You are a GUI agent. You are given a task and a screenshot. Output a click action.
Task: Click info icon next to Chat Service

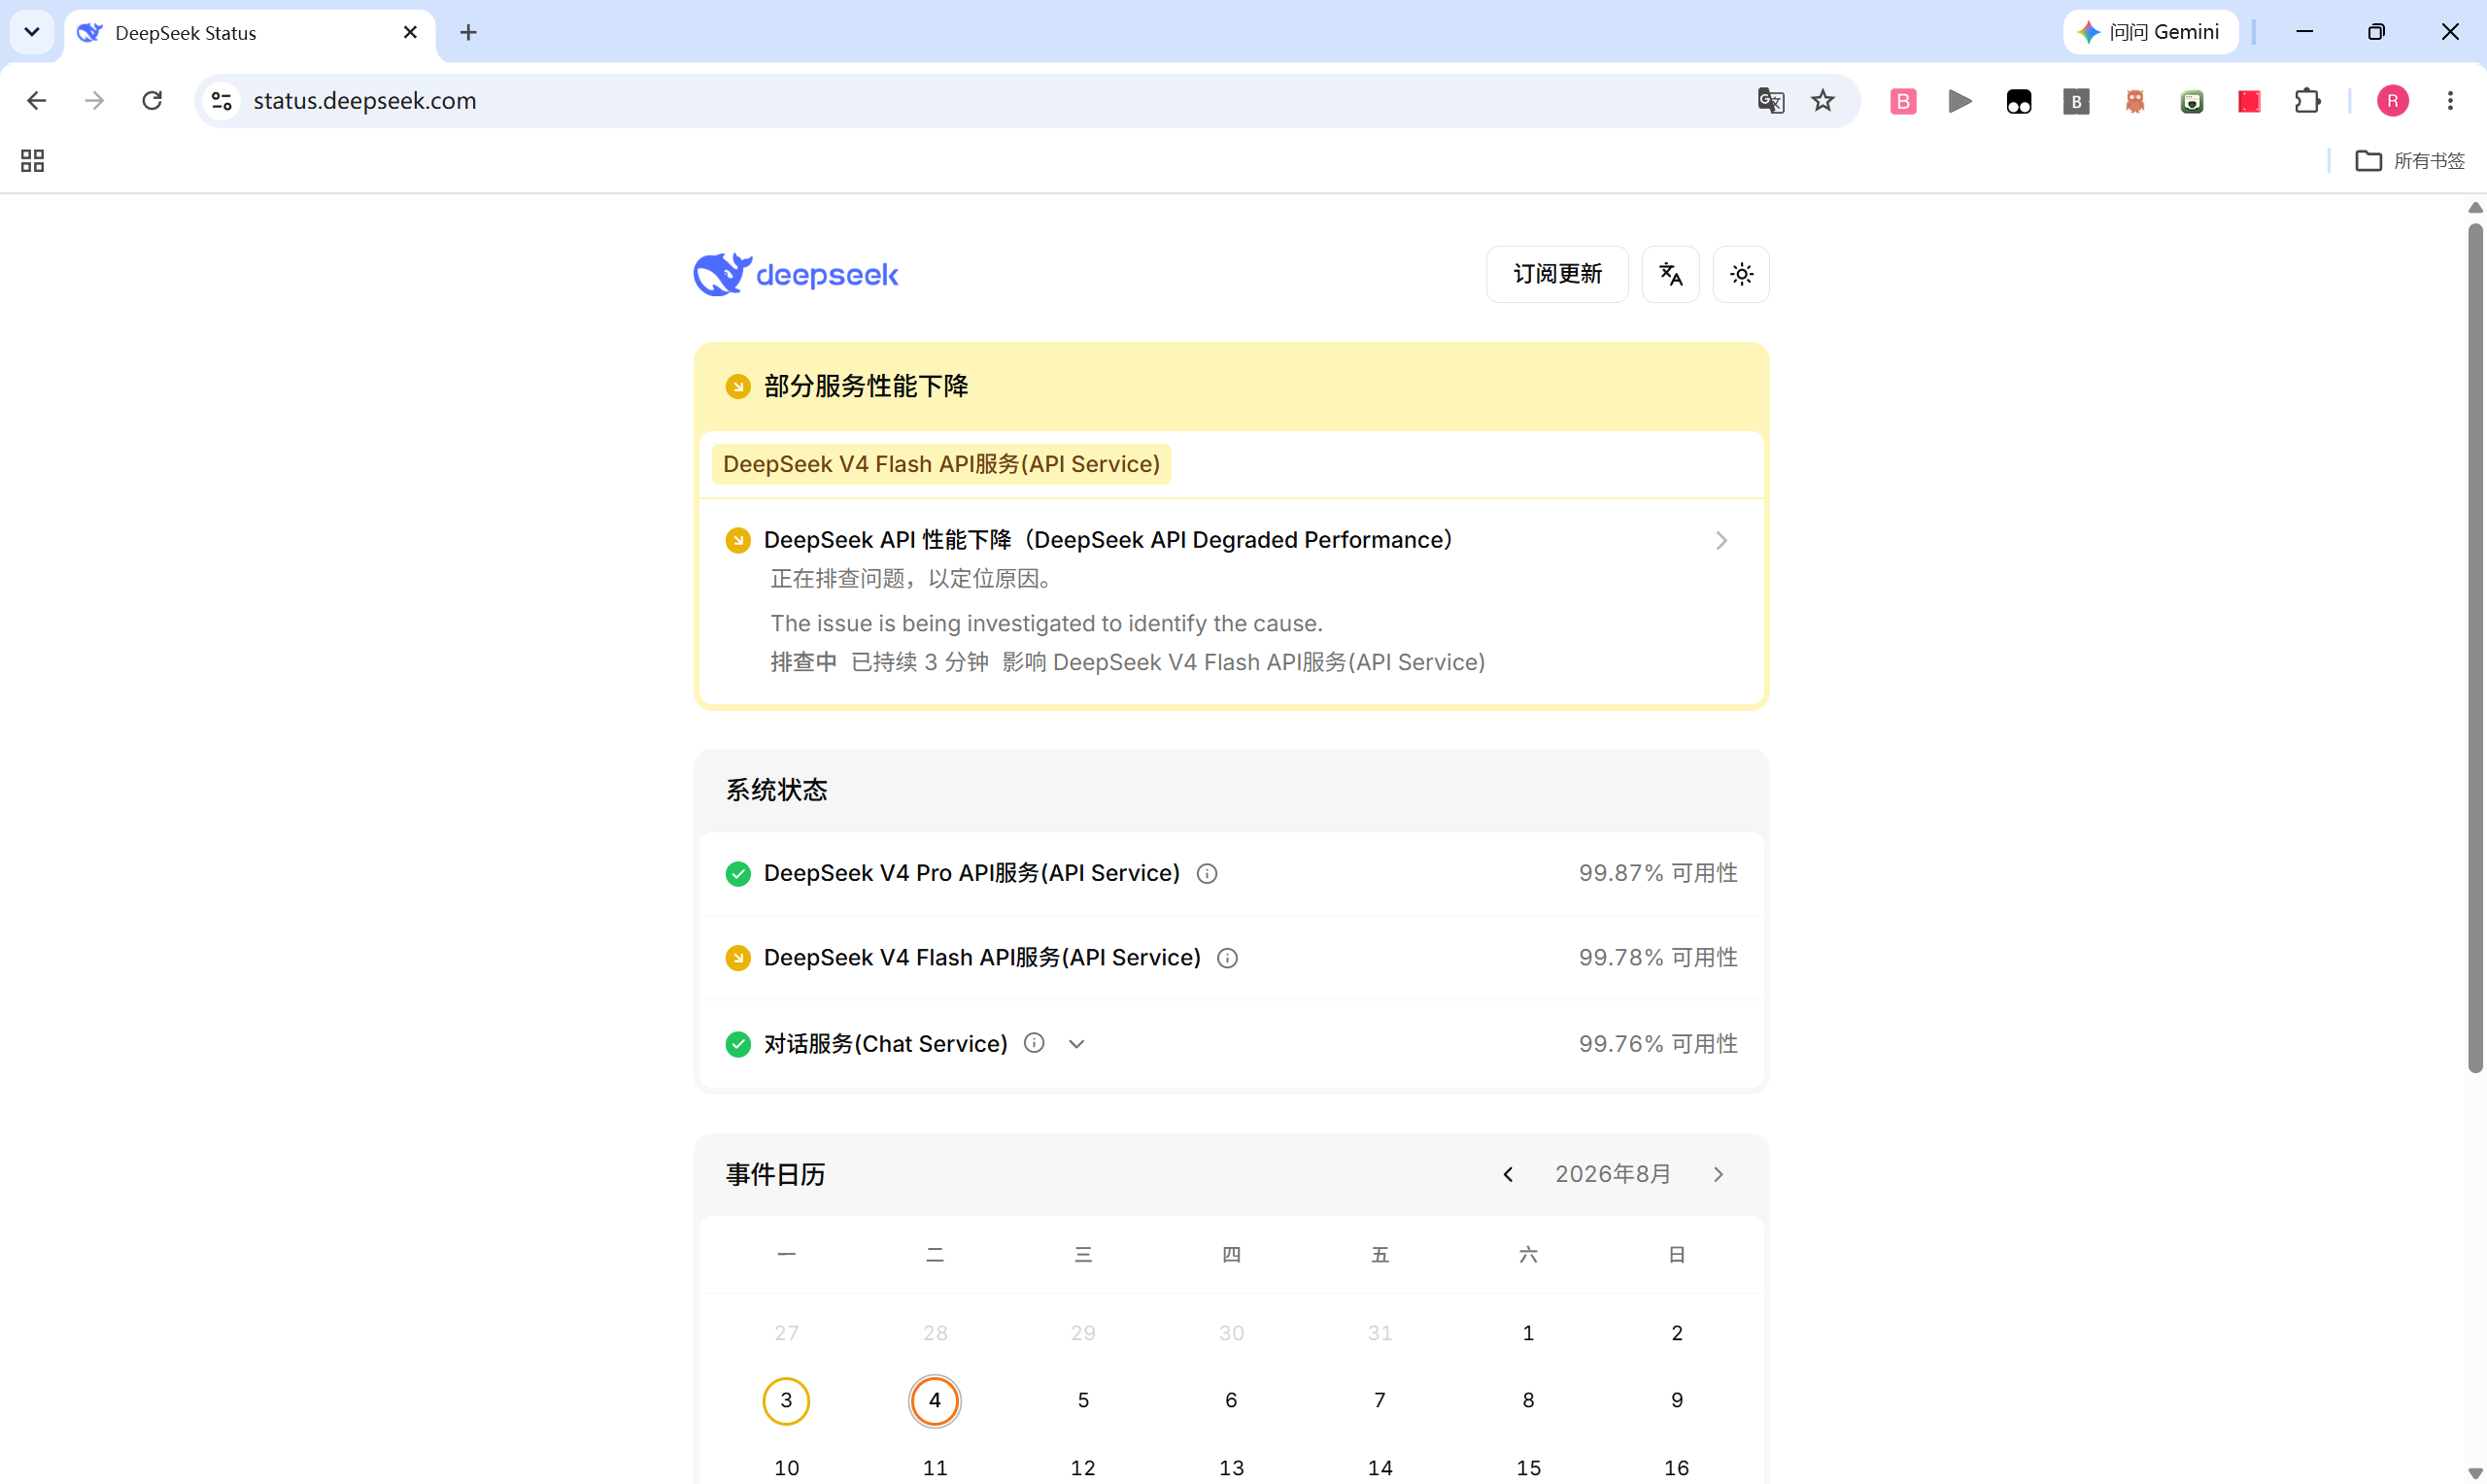[x=1034, y=1043]
